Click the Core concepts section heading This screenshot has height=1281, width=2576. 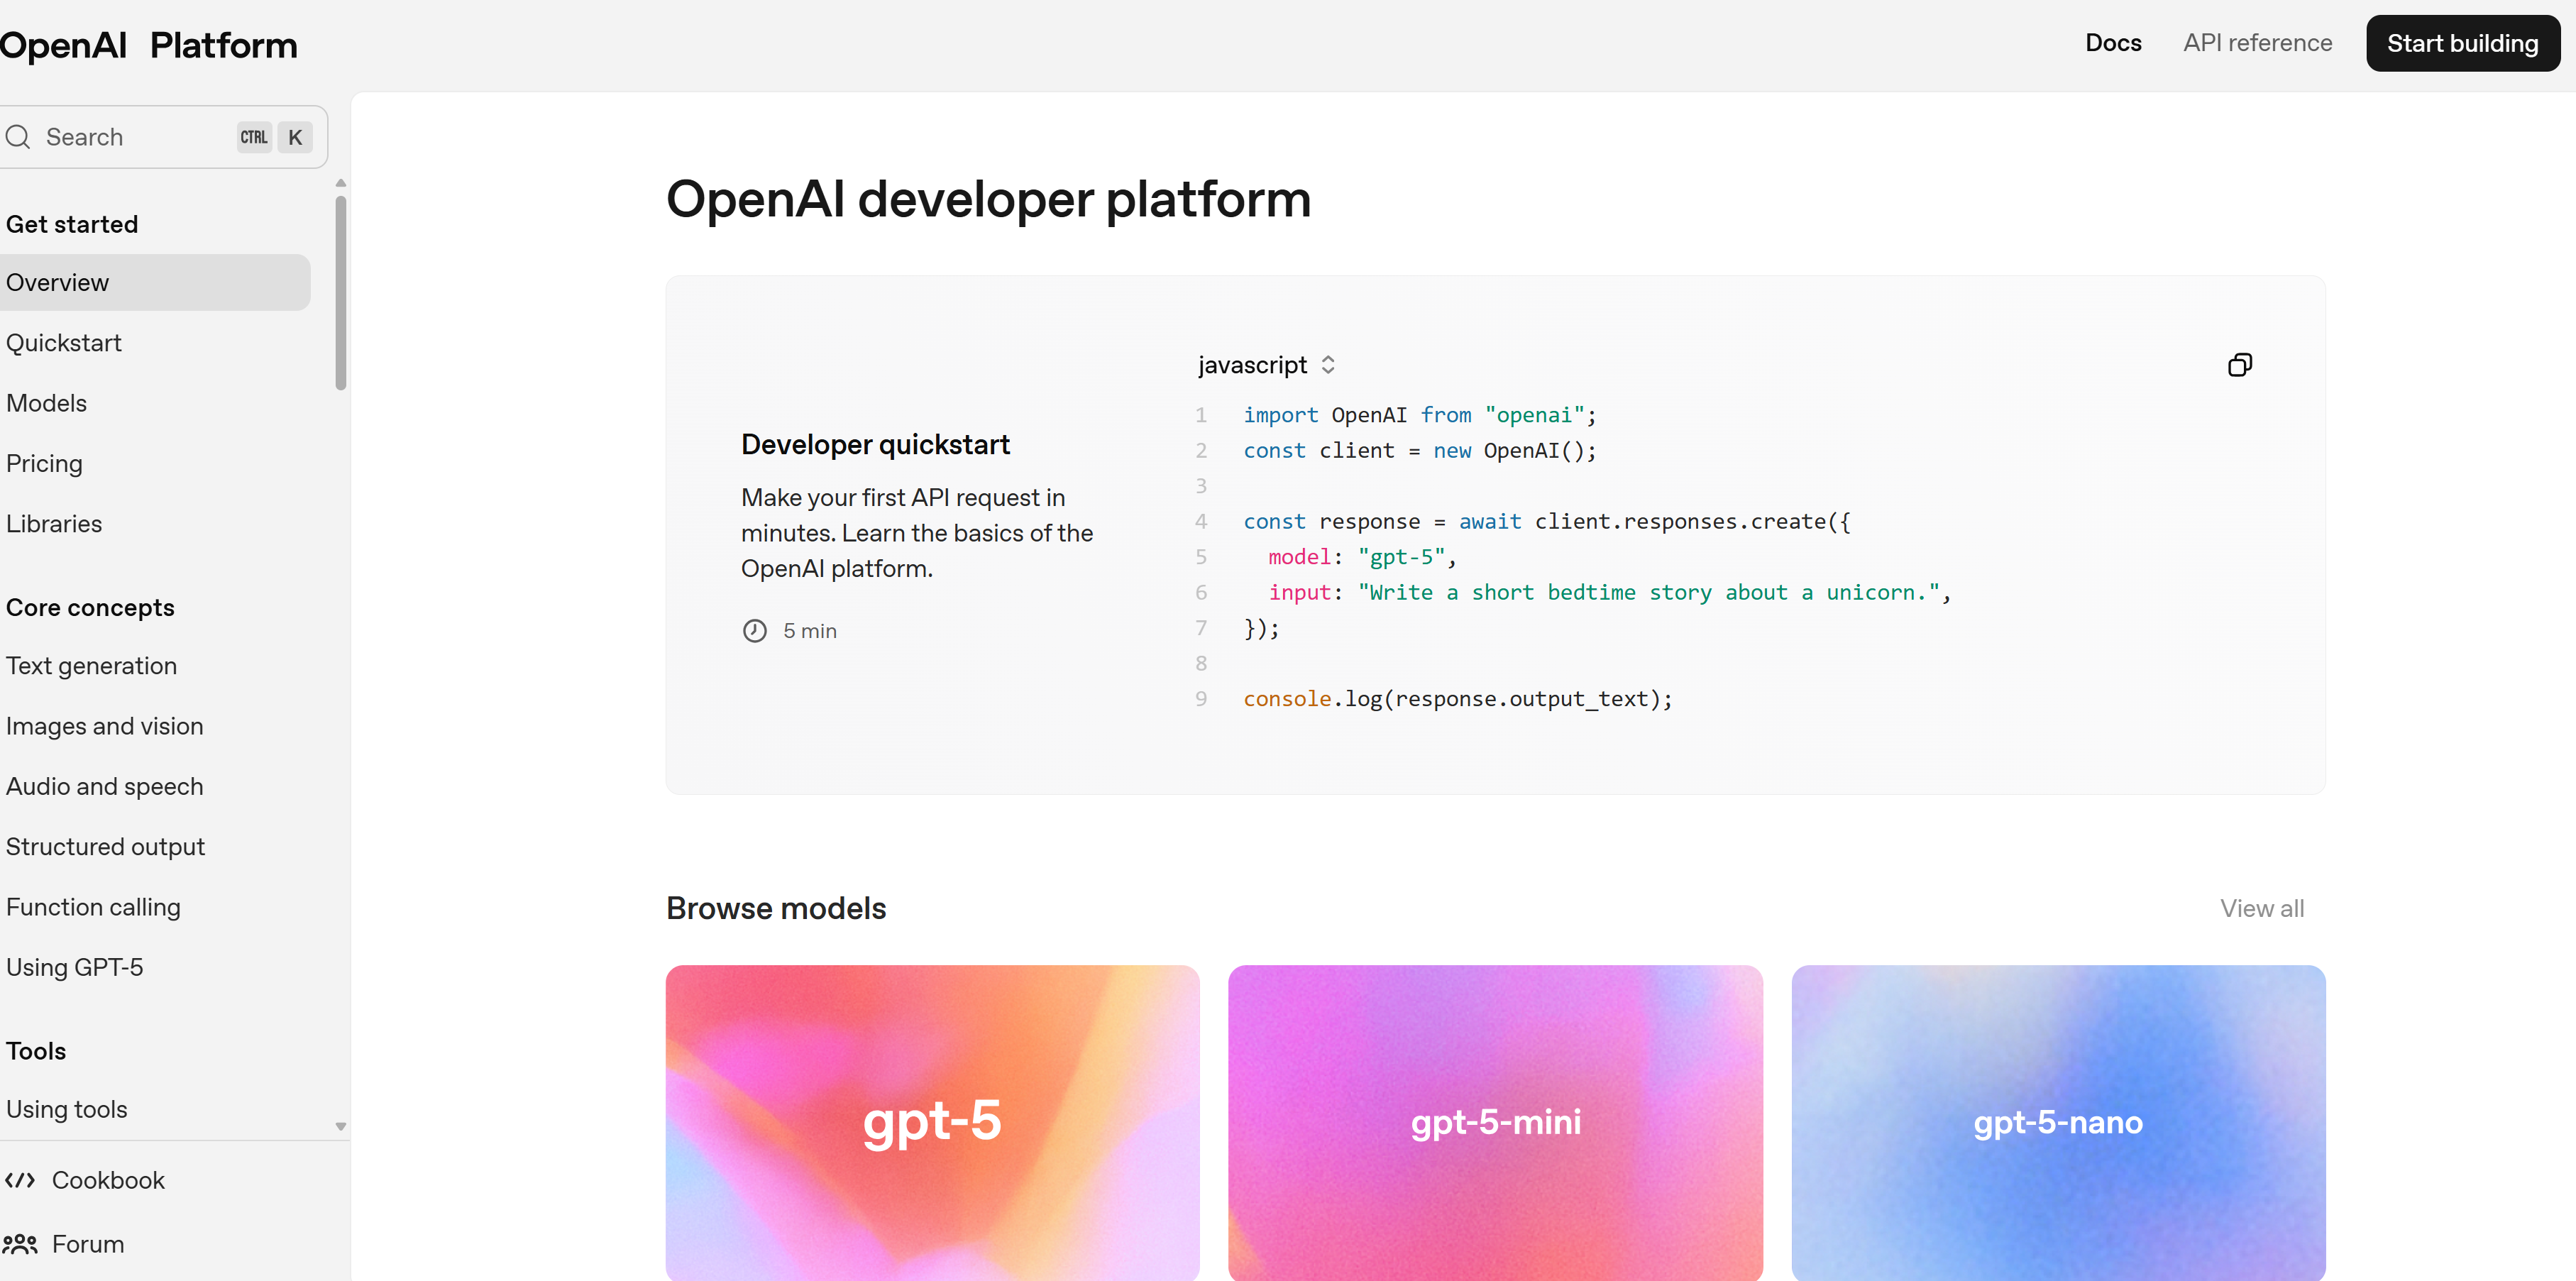point(90,608)
